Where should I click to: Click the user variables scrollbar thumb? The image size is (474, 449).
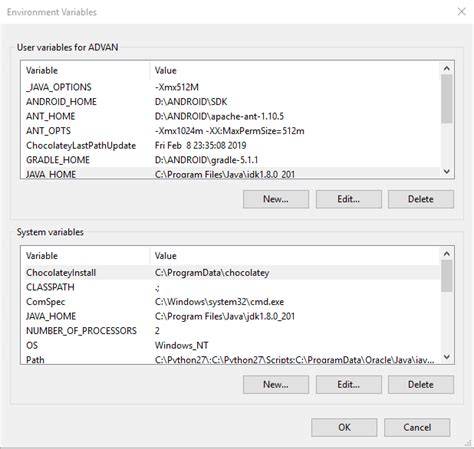coord(447,99)
